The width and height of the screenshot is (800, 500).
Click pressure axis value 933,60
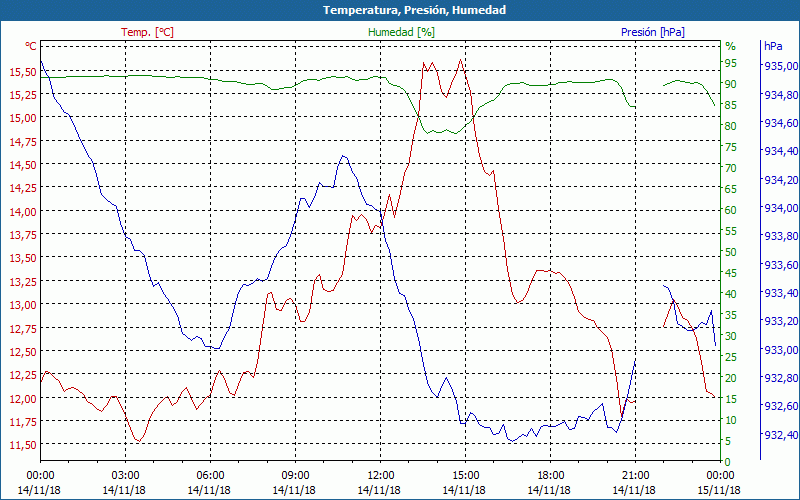tap(780, 265)
